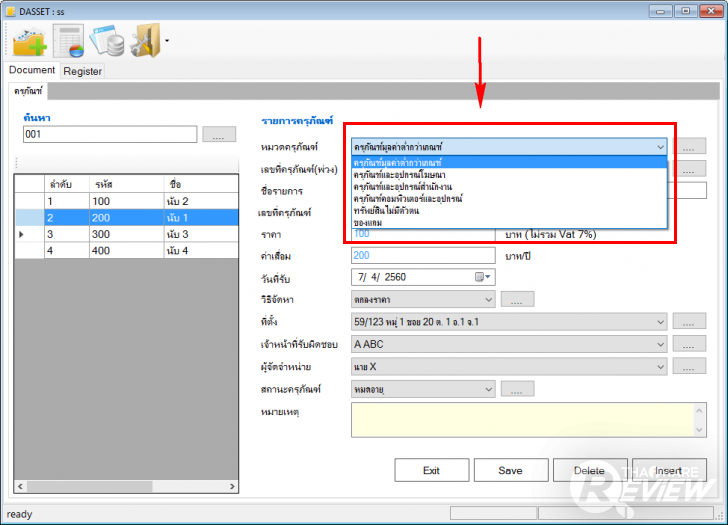Image resolution: width=728 pixels, height=525 pixels.
Task: Click browse button beside ผู้จัดจำหน่าย dropdown
Action: 689,366
